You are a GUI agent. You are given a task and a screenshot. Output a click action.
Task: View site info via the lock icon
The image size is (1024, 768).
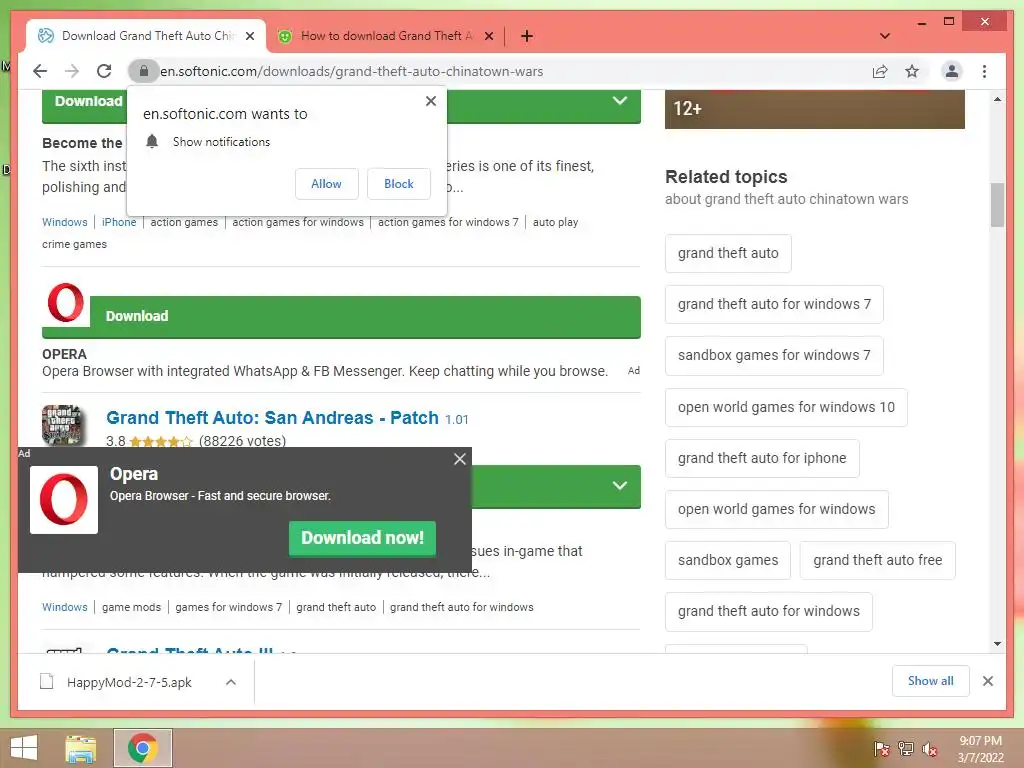[x=144, y=71]
